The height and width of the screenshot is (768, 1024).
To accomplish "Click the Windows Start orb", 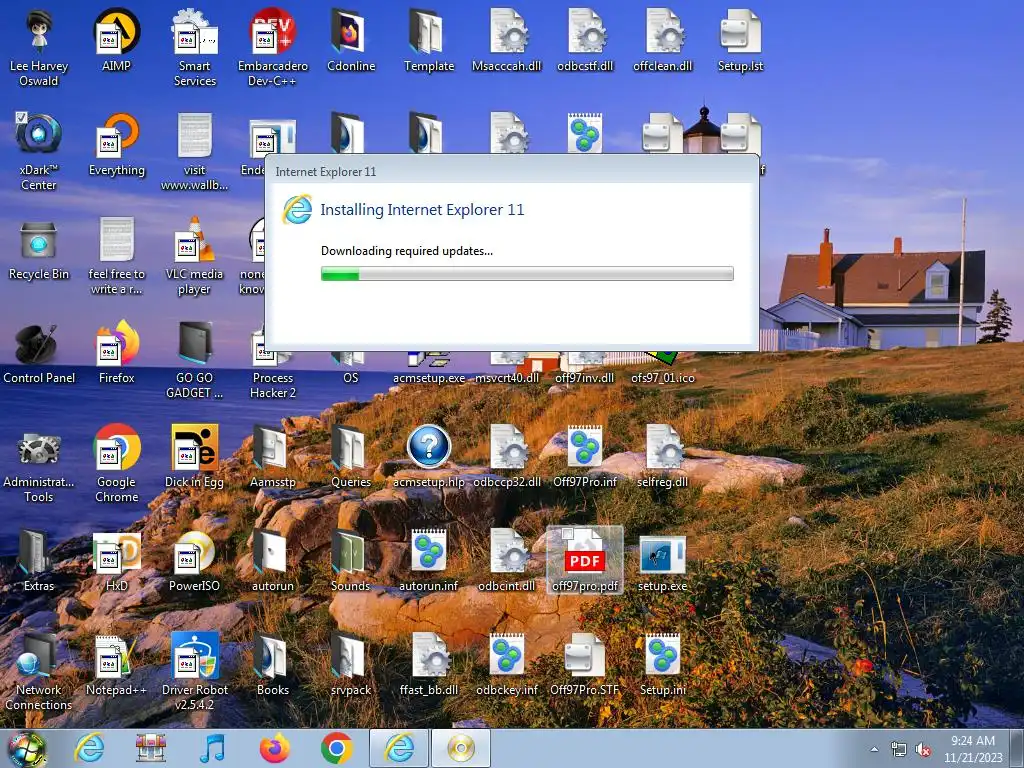I will tap(27, 749).
